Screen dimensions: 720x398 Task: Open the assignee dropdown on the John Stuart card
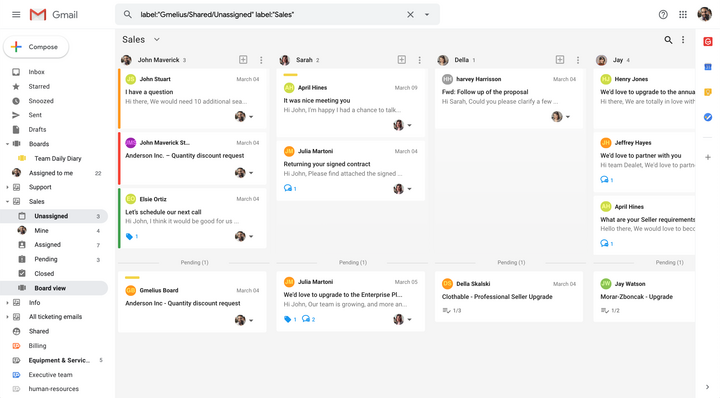(251, 117)
